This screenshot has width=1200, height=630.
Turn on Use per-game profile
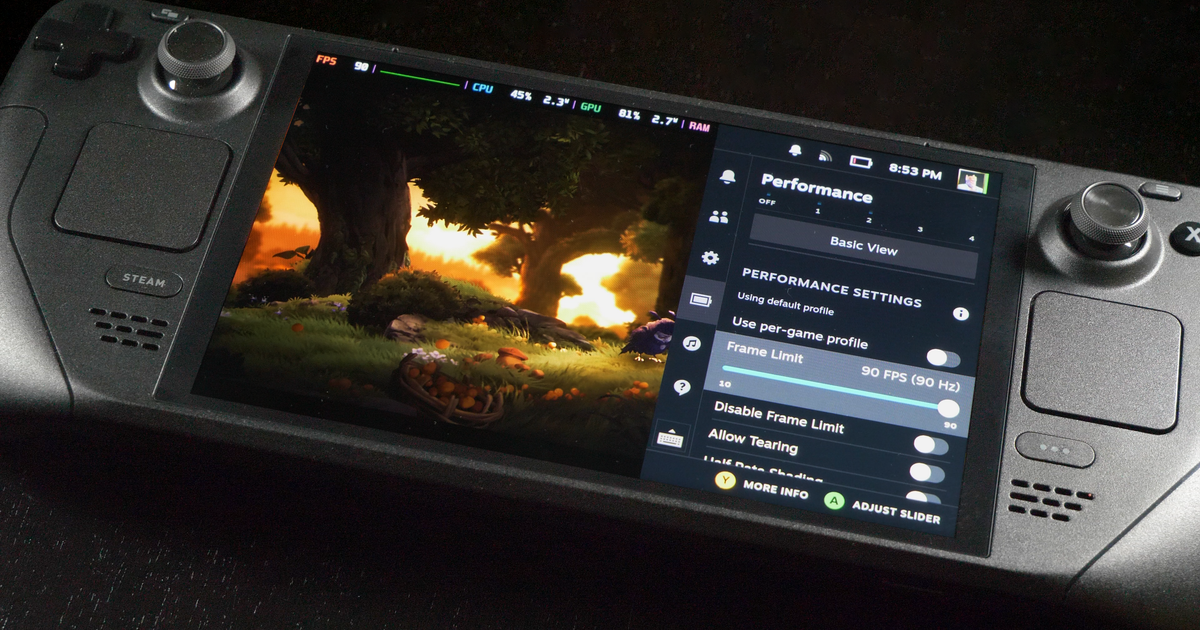coord(800,335)
